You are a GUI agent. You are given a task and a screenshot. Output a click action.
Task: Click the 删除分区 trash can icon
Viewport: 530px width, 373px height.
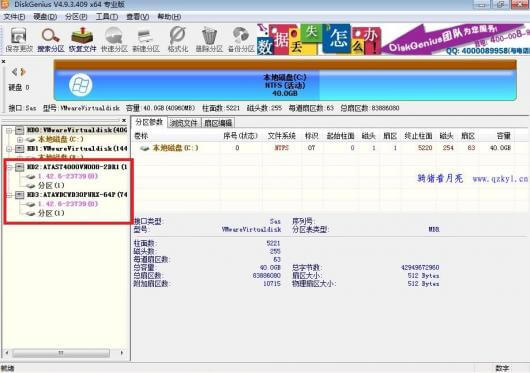pos(209,40)
